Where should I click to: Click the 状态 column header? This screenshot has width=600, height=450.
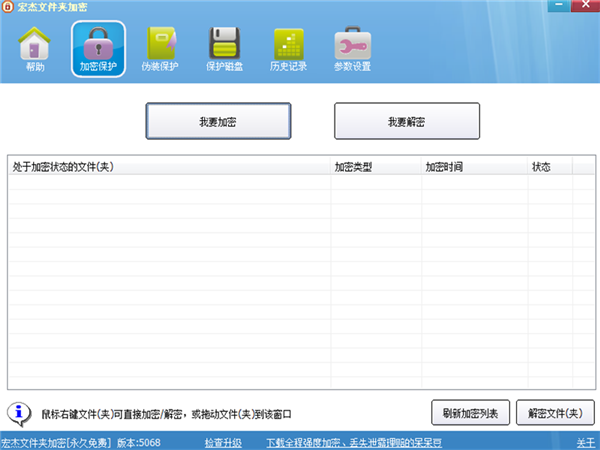pyautogui.click(x=548, y=167)
